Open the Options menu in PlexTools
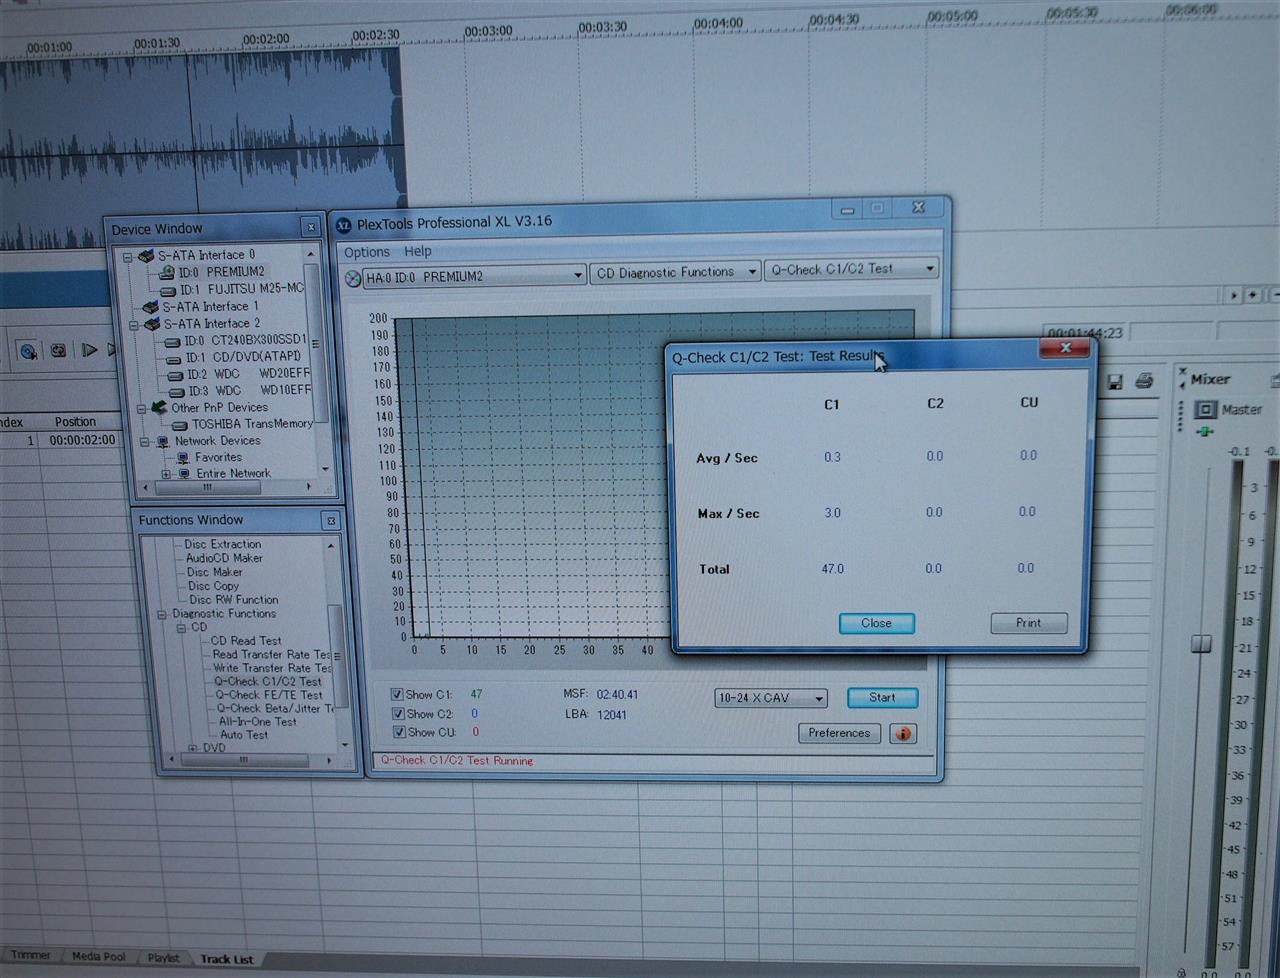This screenshot has height=978, width=1280. tap(367, 252)
